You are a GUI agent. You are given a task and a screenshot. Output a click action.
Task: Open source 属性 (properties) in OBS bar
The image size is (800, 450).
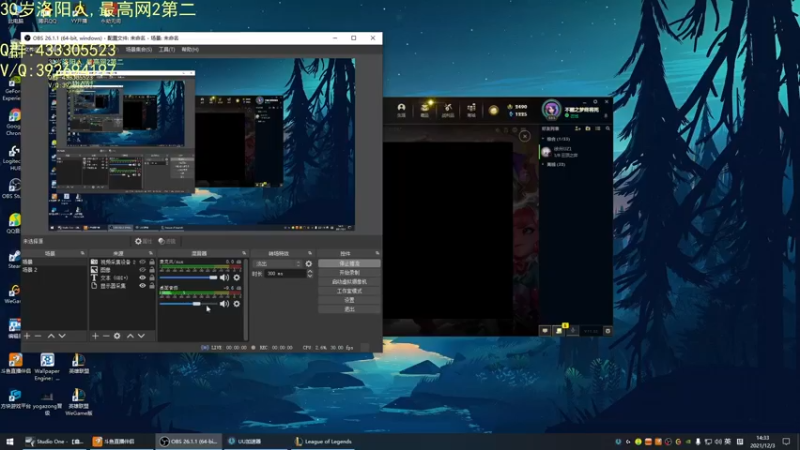(x=143, y=241)
